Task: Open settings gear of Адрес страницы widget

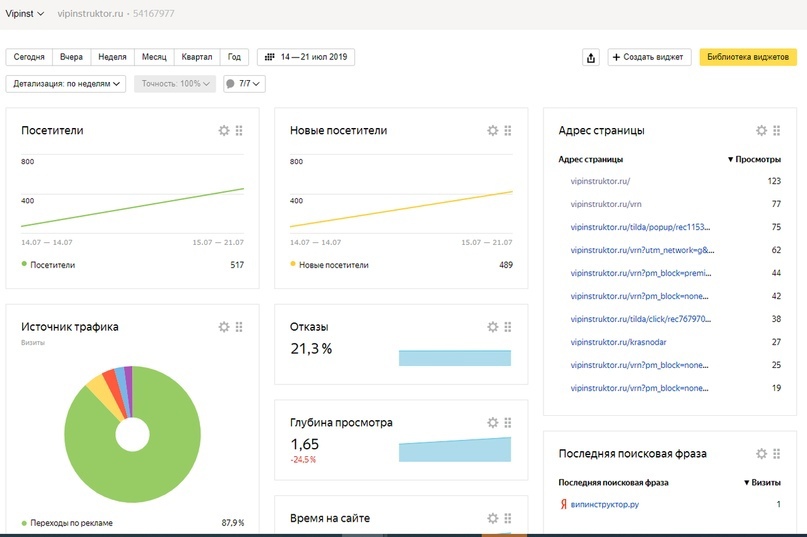Action: pyautogui.click(x=761, y=130)
